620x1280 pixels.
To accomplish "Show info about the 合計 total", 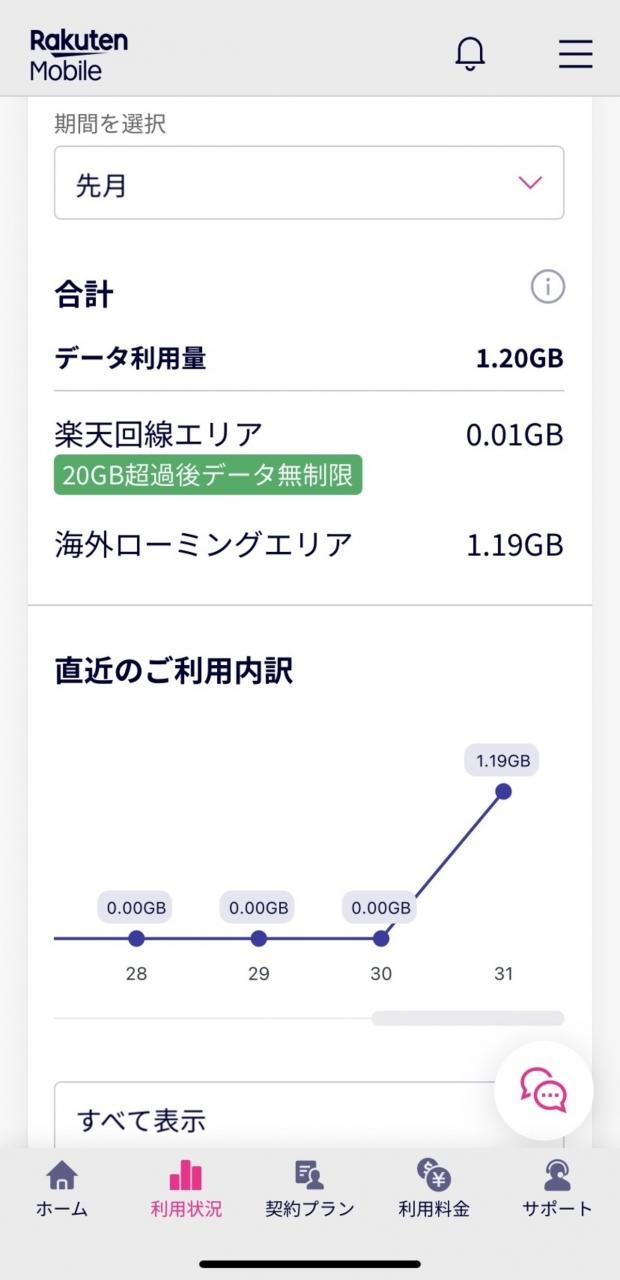I will pyautogui.click(x=547, y=288).
